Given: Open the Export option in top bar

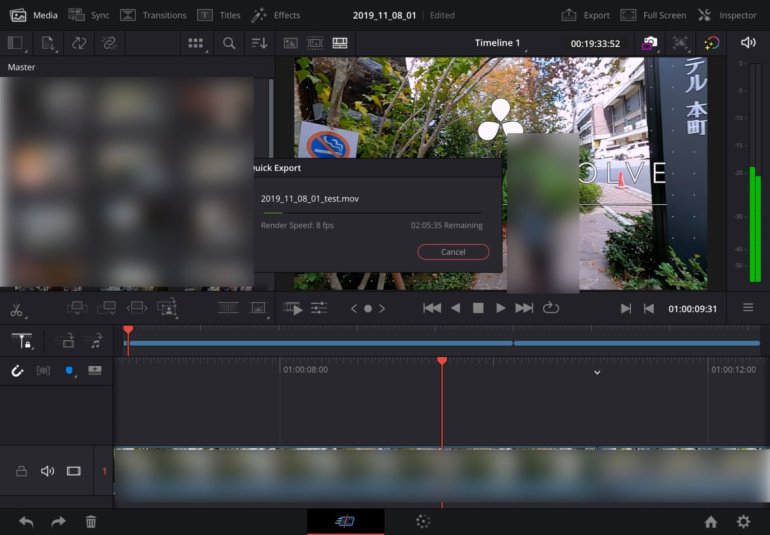Looking at the screenshot, I should (x=585, y=15).
